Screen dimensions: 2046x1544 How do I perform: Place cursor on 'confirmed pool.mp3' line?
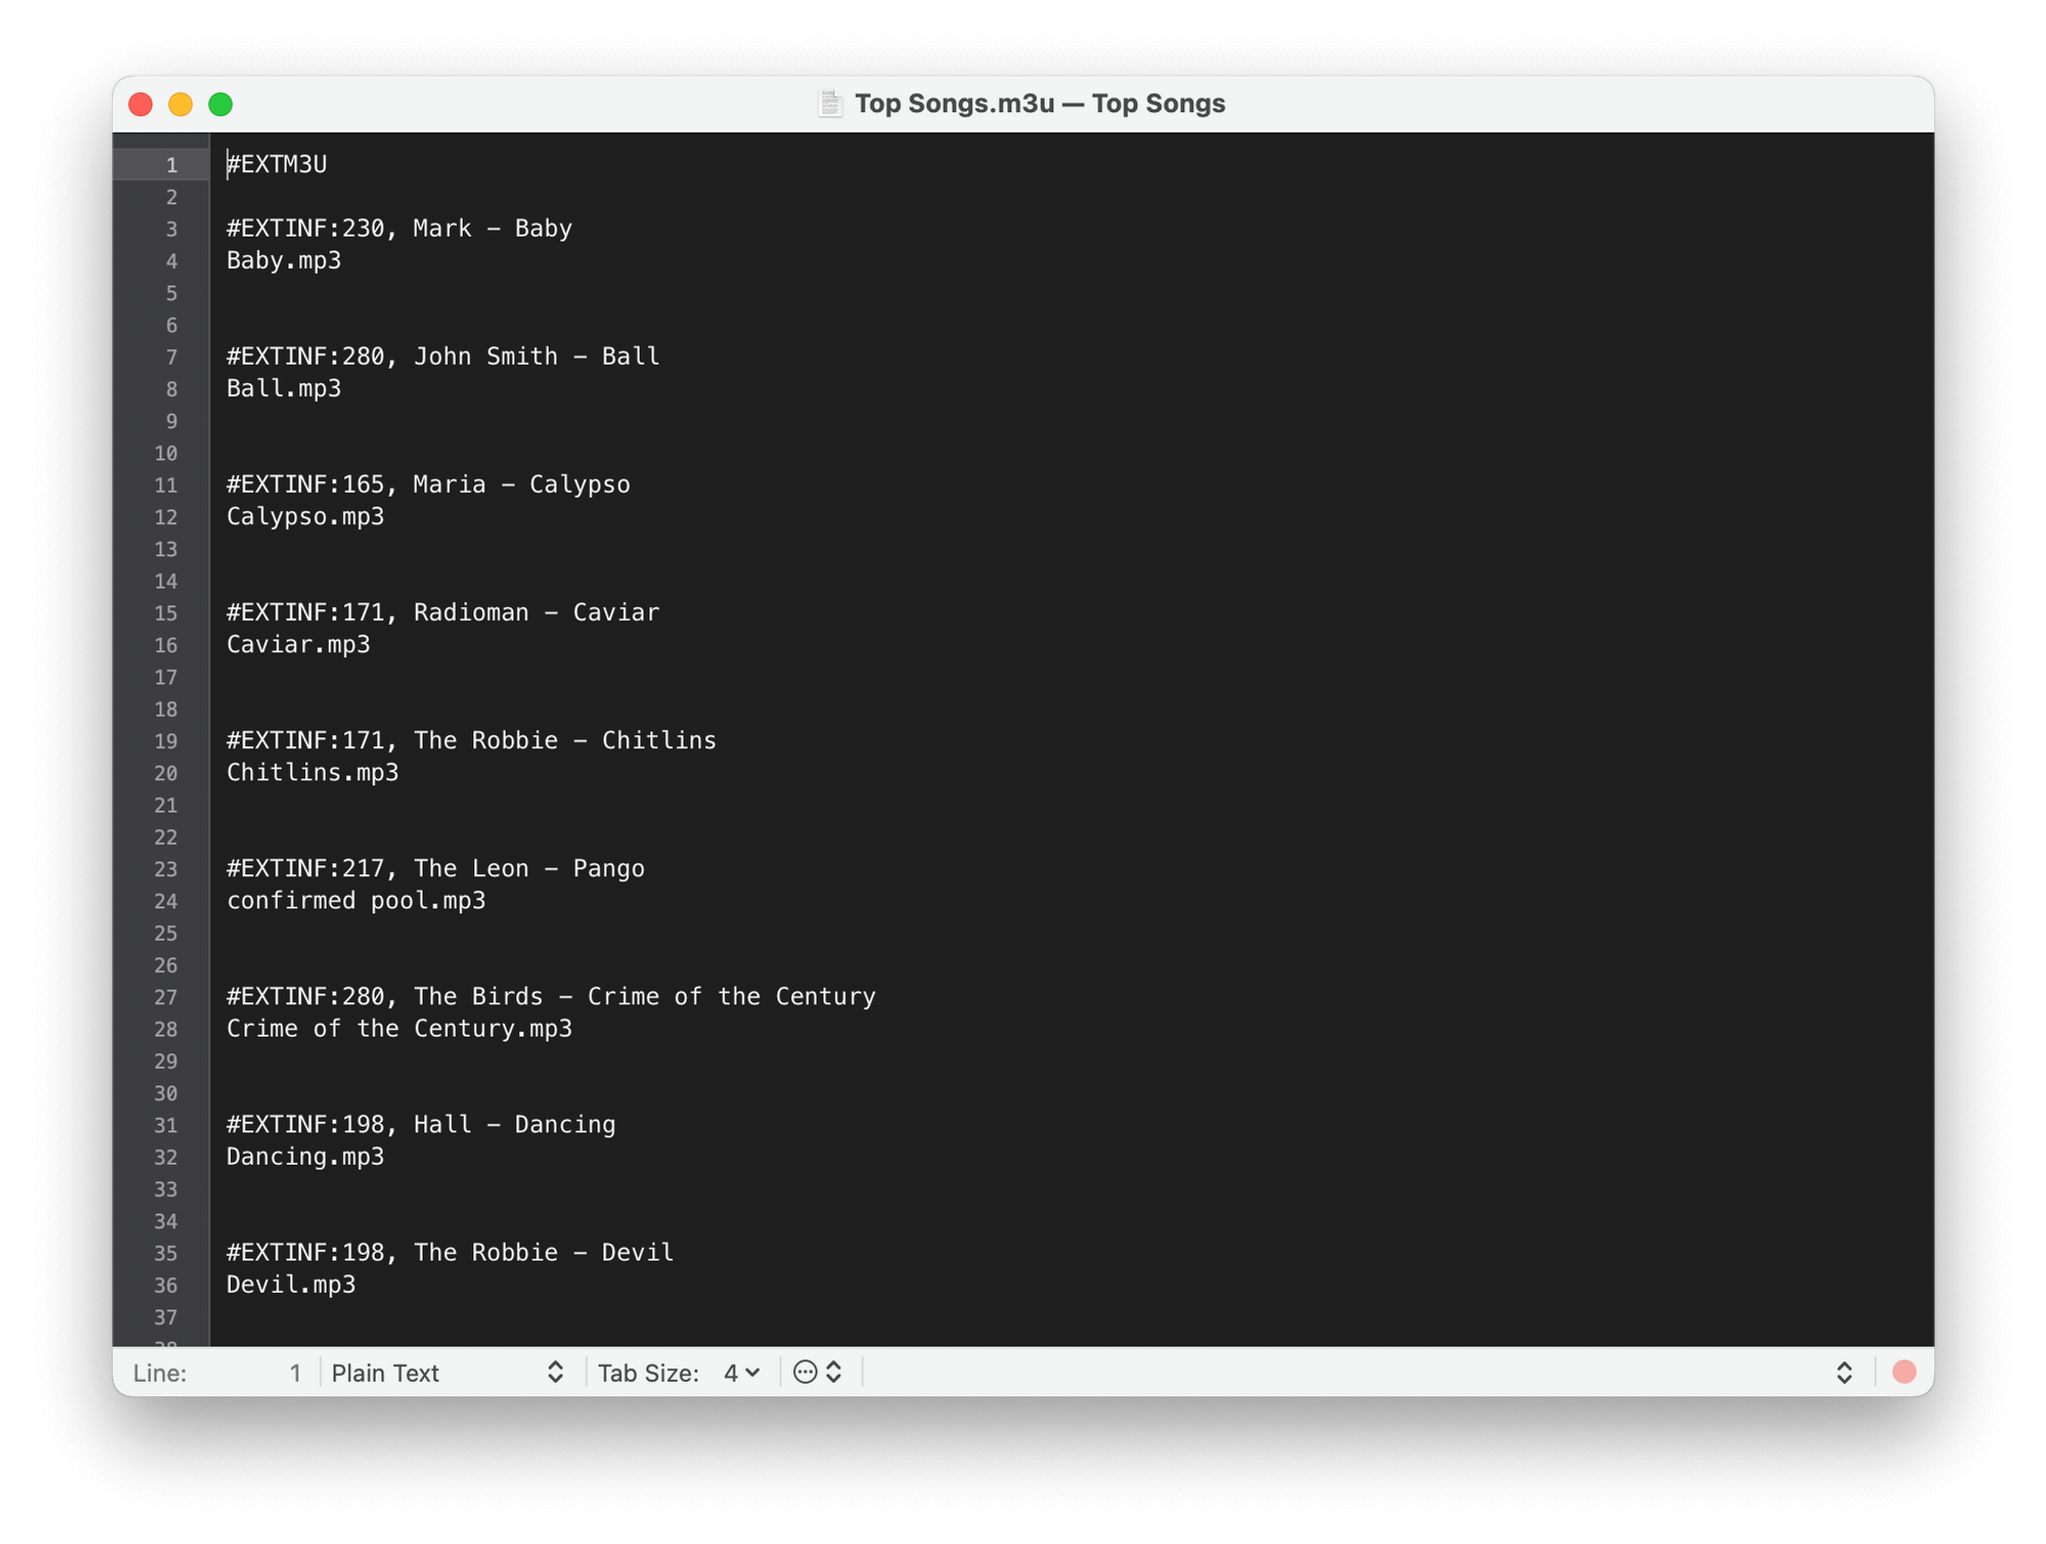tap(356, 900)
